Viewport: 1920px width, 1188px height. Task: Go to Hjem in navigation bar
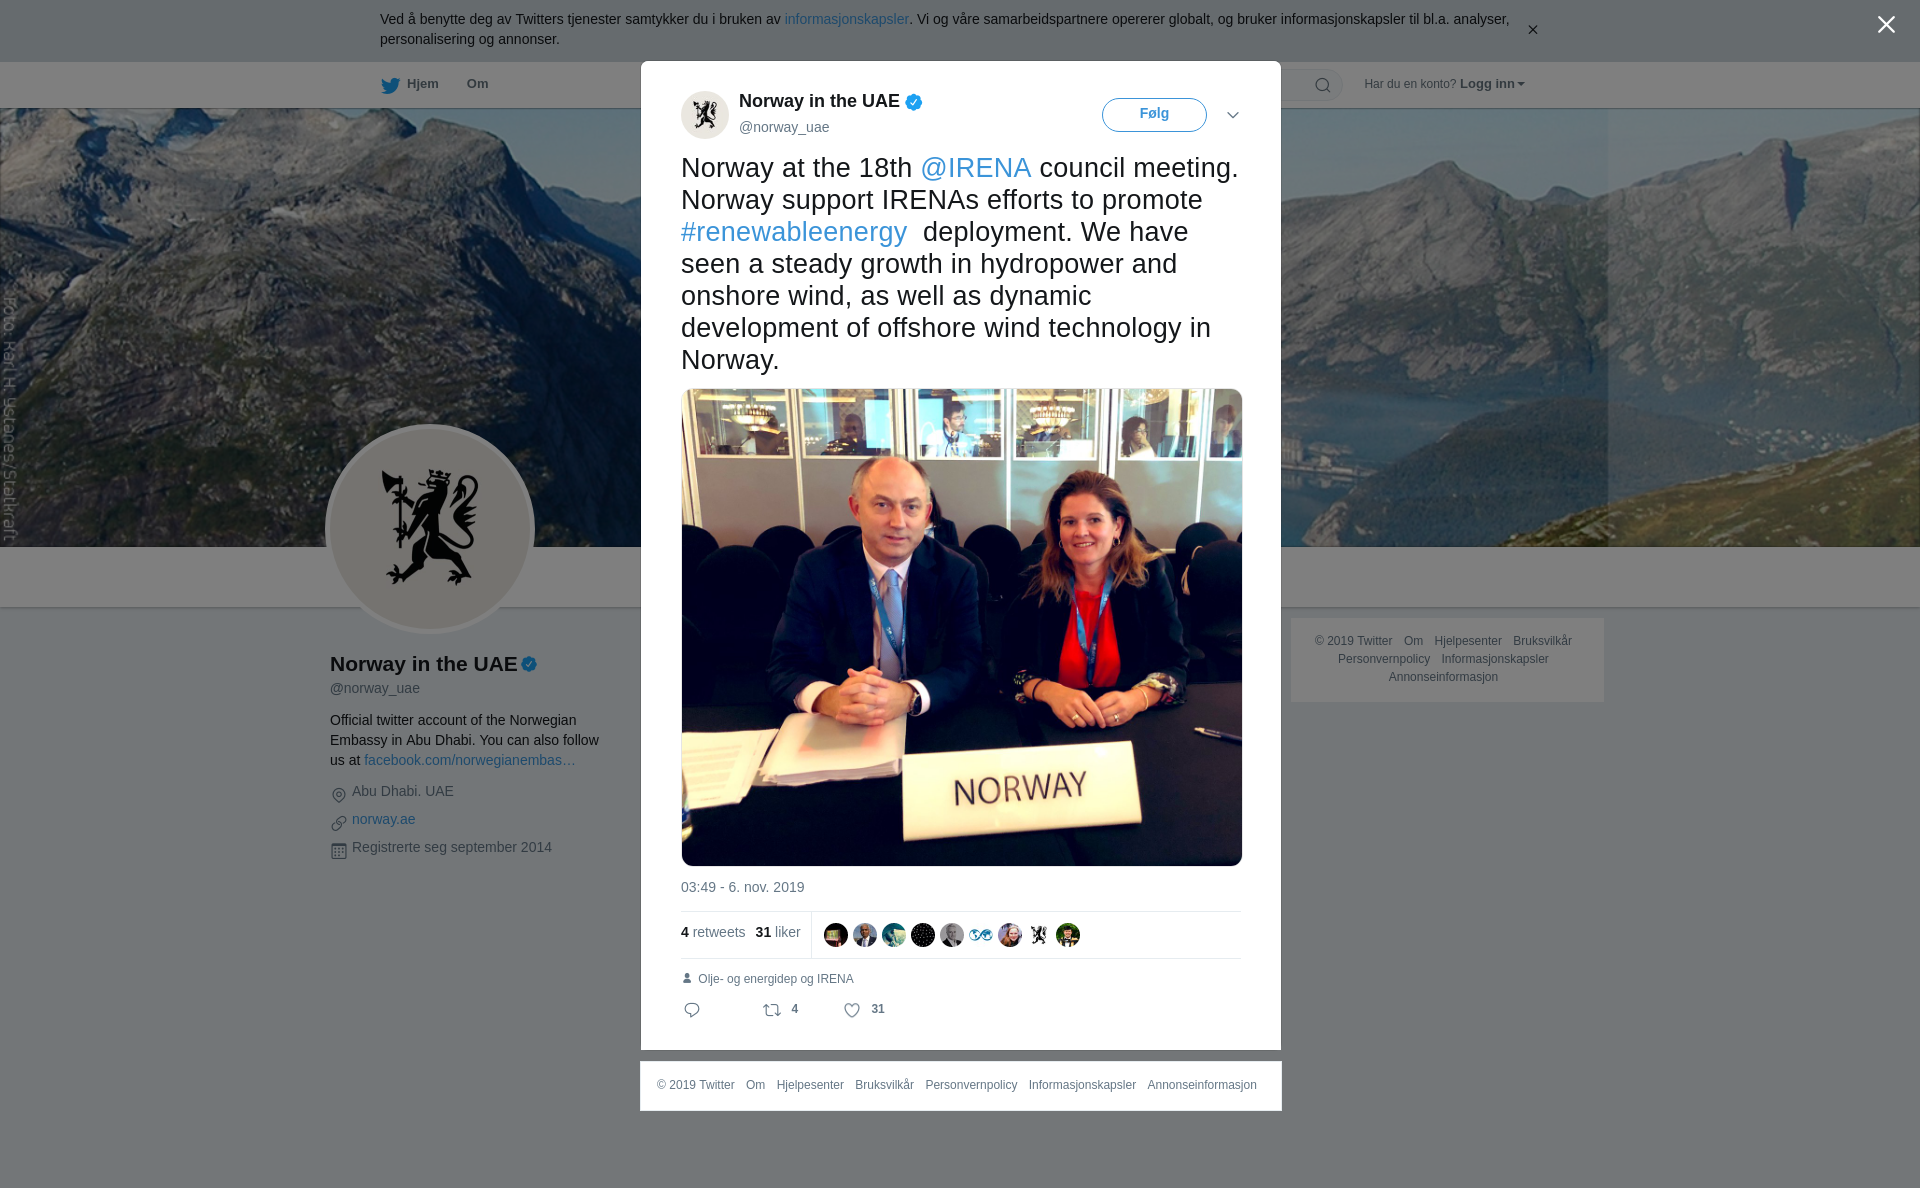pos(422,84)
